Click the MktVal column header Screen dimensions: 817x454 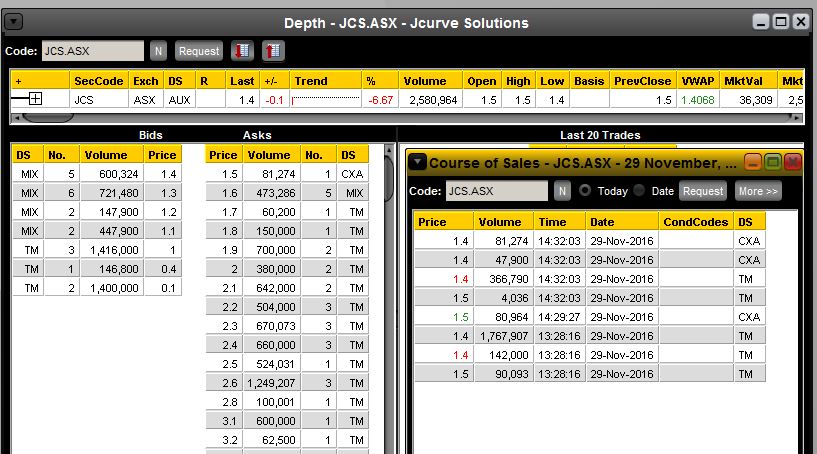(748, 81)
